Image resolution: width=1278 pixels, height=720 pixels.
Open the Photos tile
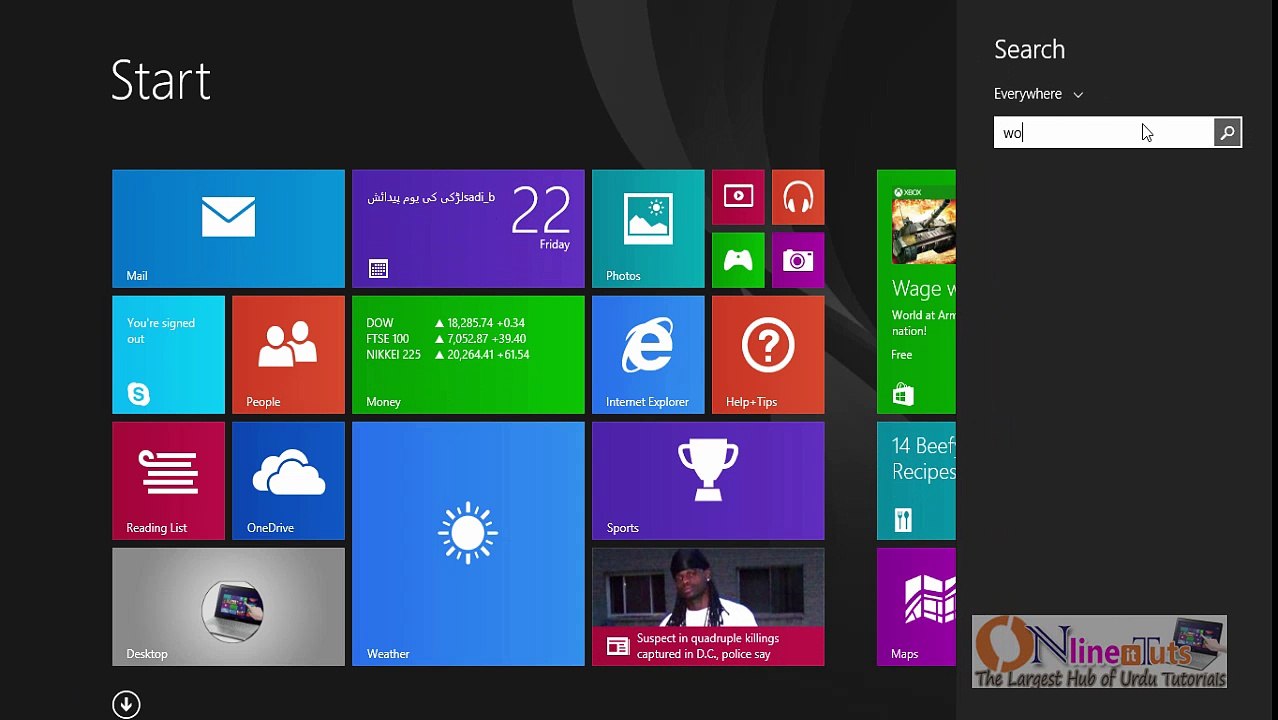pyautogui.click(x=648, y=229)
